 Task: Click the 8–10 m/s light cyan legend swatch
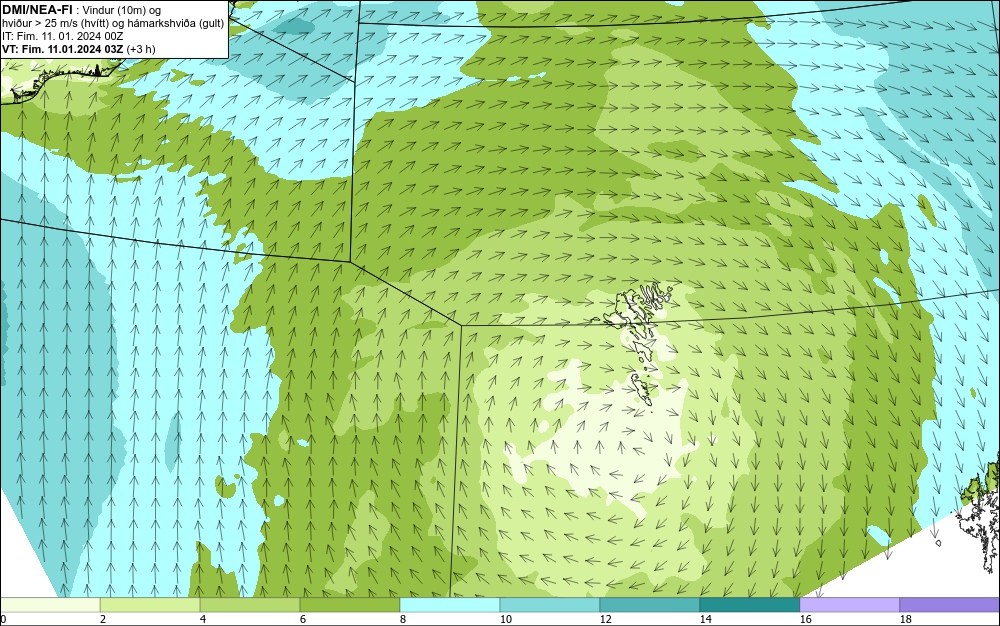450,604
